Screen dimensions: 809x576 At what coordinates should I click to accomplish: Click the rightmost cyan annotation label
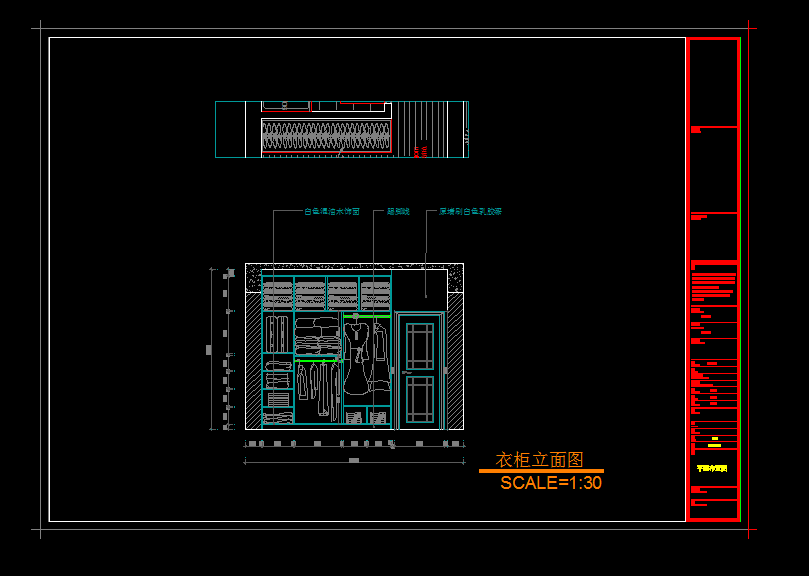tap(470, 212)
